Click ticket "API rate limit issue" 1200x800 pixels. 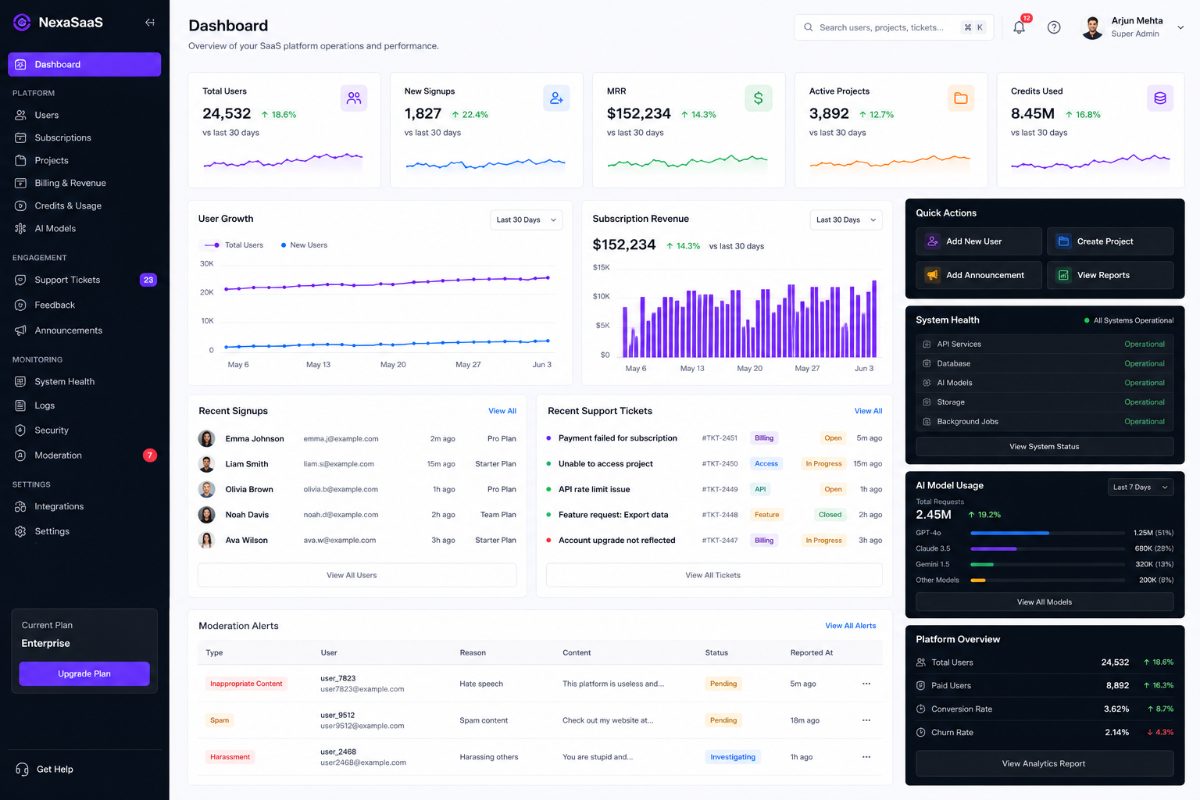point(594,489)
